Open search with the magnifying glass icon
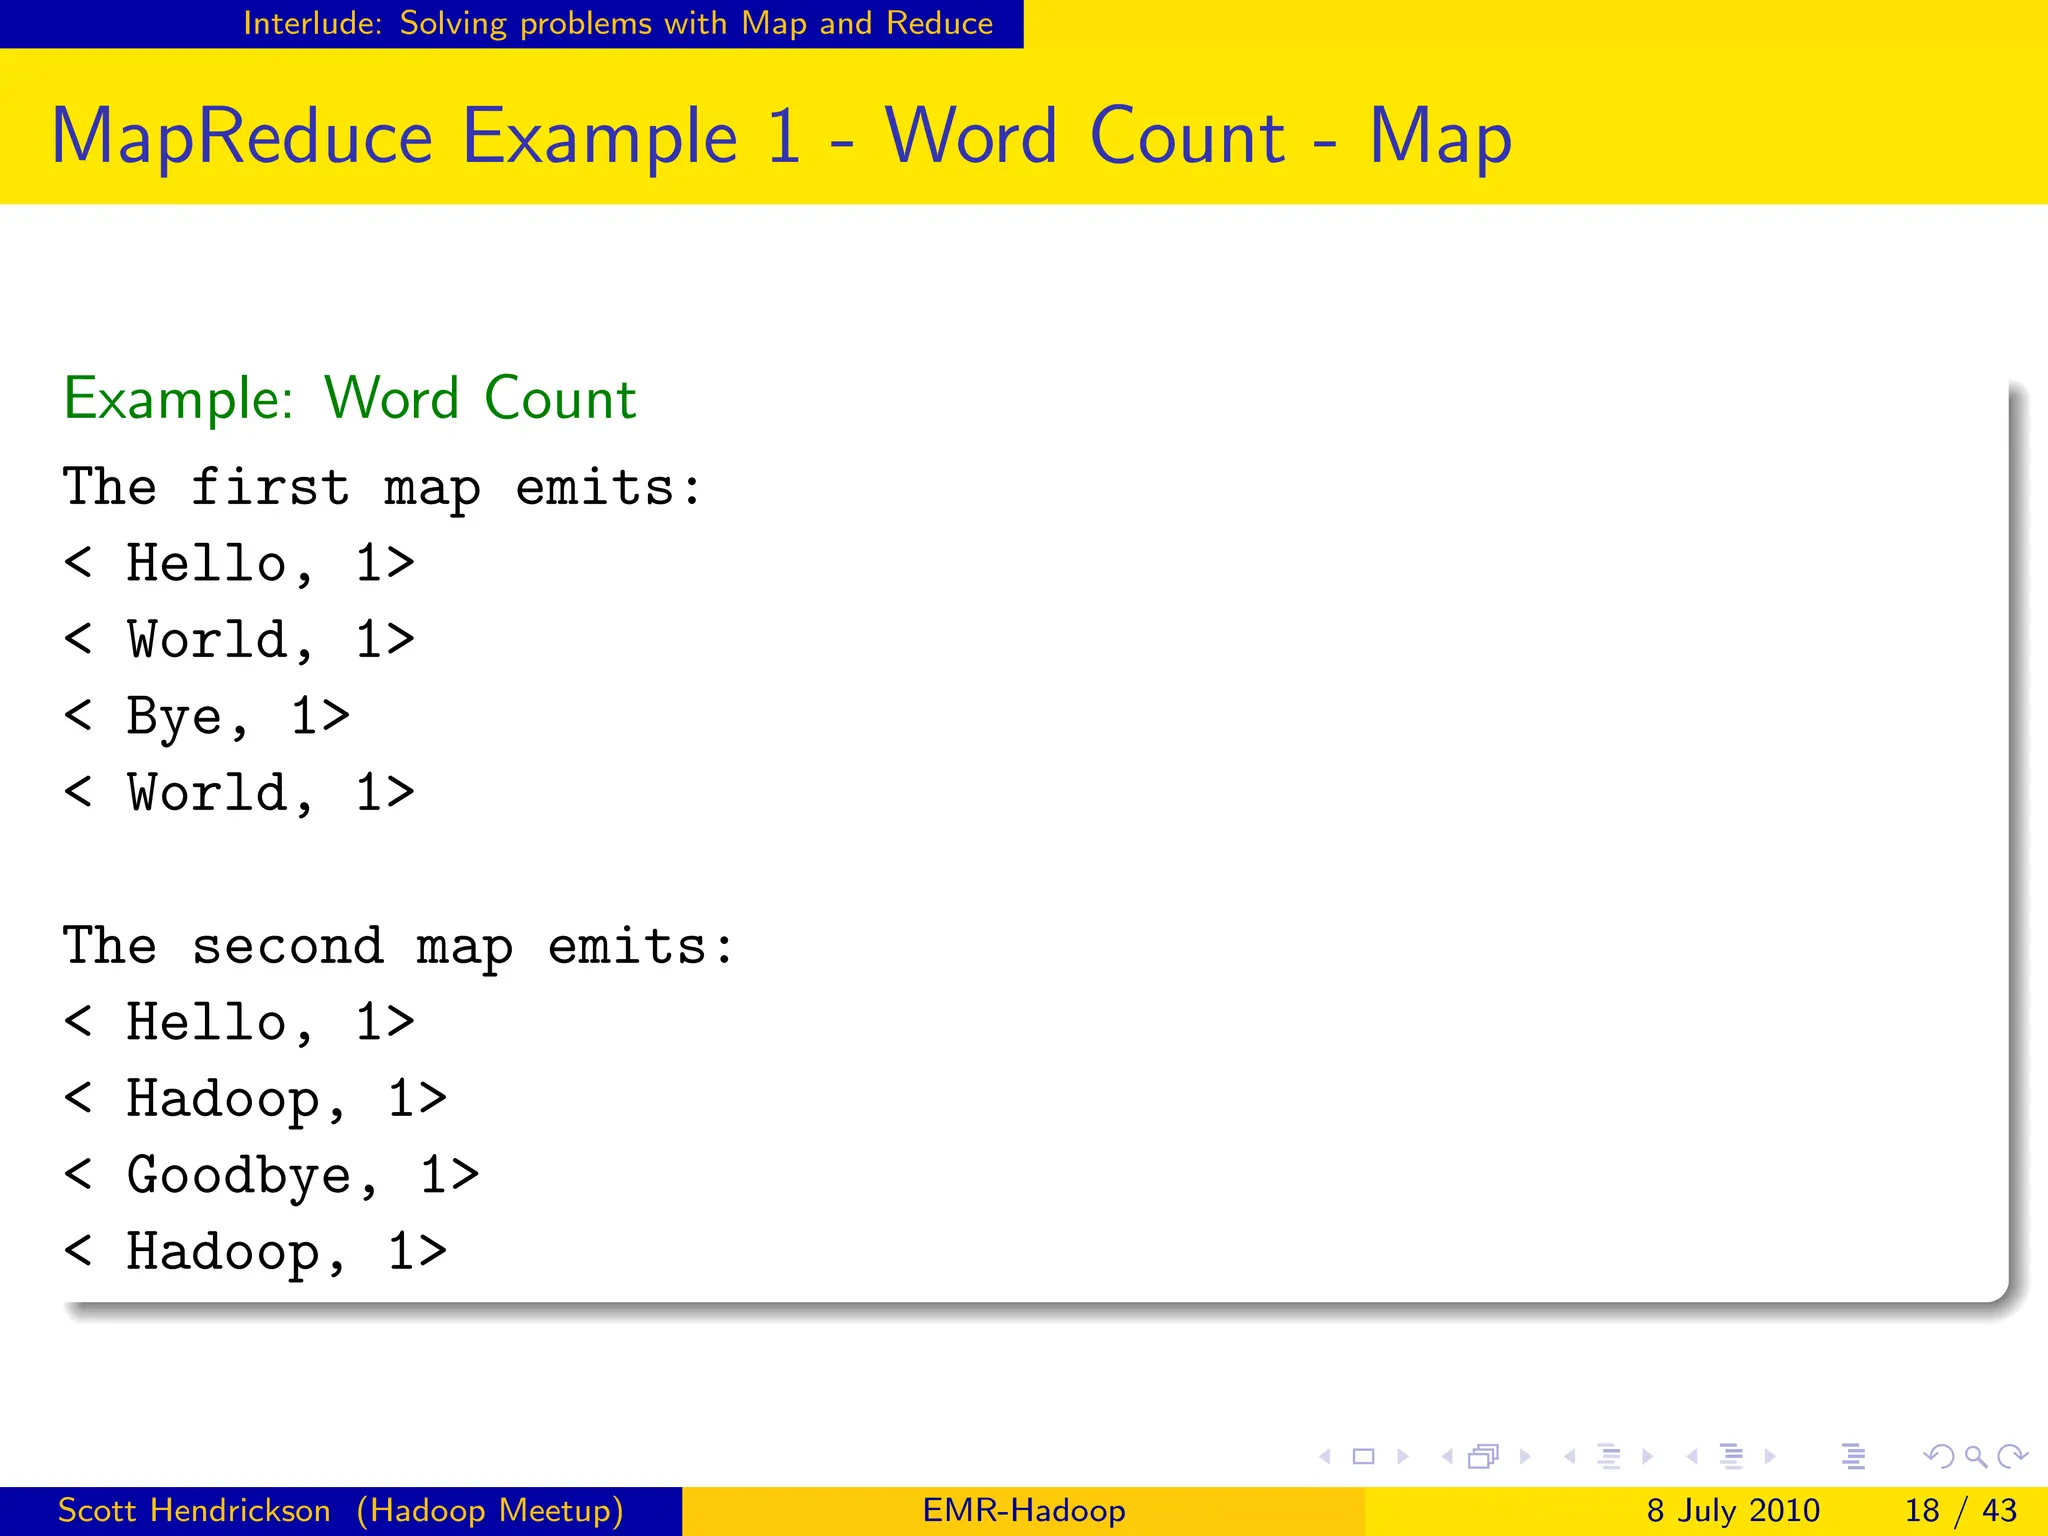 (x=1976, y=1457)
